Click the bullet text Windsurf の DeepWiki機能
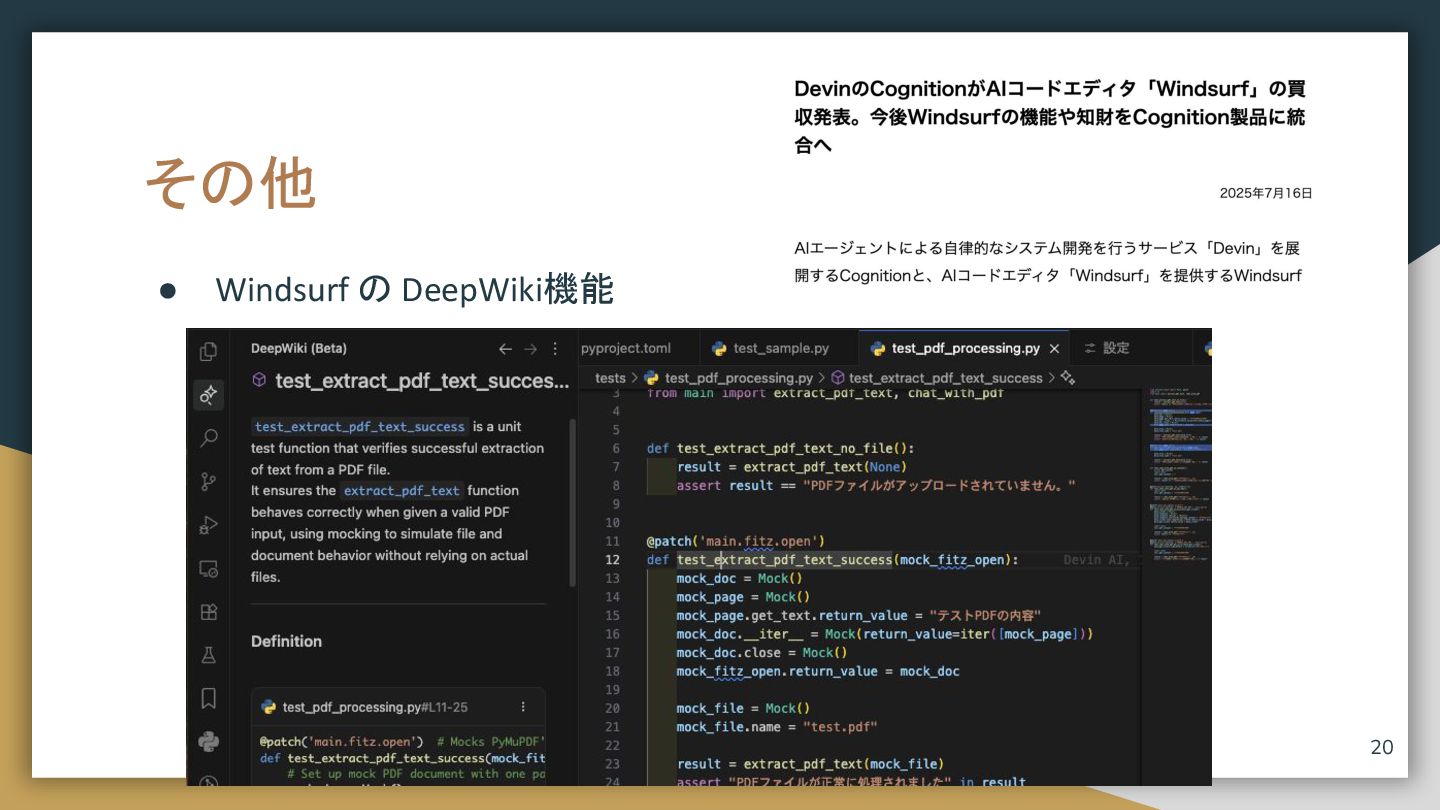The height and width of the screenshot is (810, 1440). point(414,289)
